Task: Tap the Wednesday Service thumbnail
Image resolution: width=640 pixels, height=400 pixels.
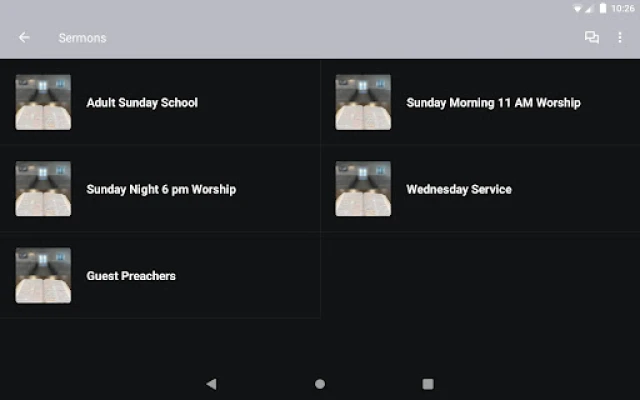Action: click(363, 189)
